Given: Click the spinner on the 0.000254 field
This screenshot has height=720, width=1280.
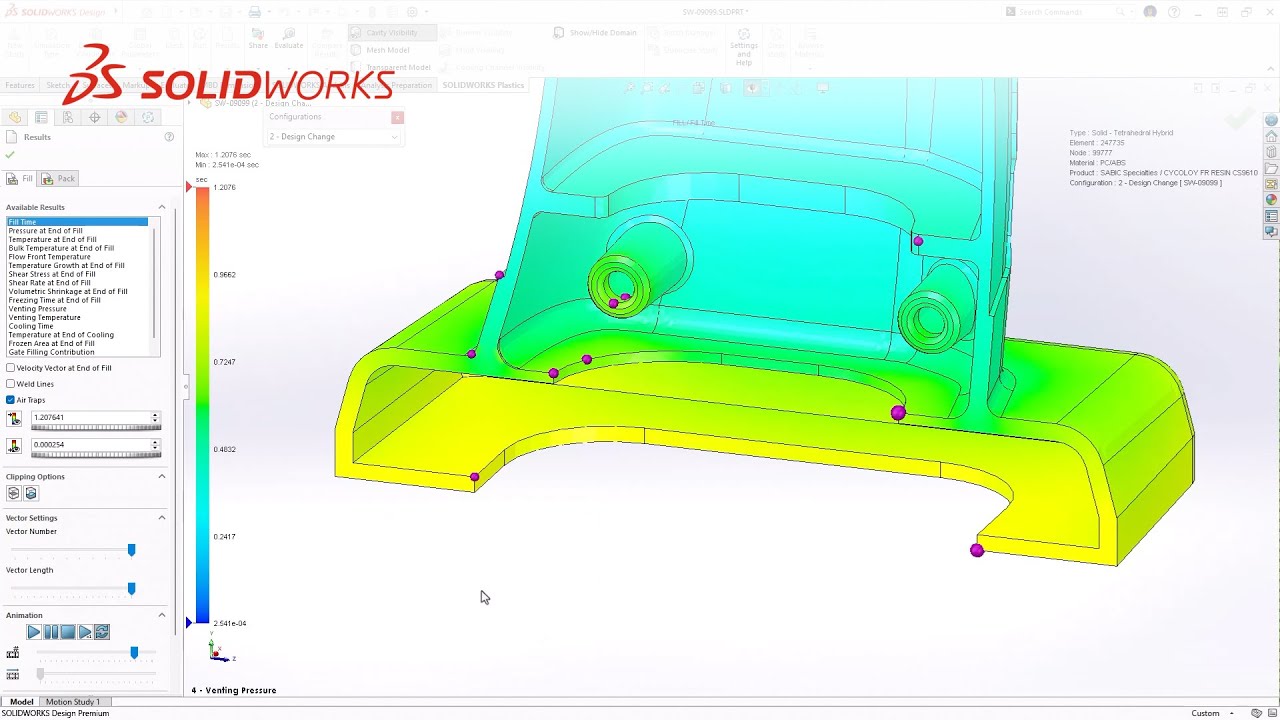Looking at the screenshot, I should 155,445.
